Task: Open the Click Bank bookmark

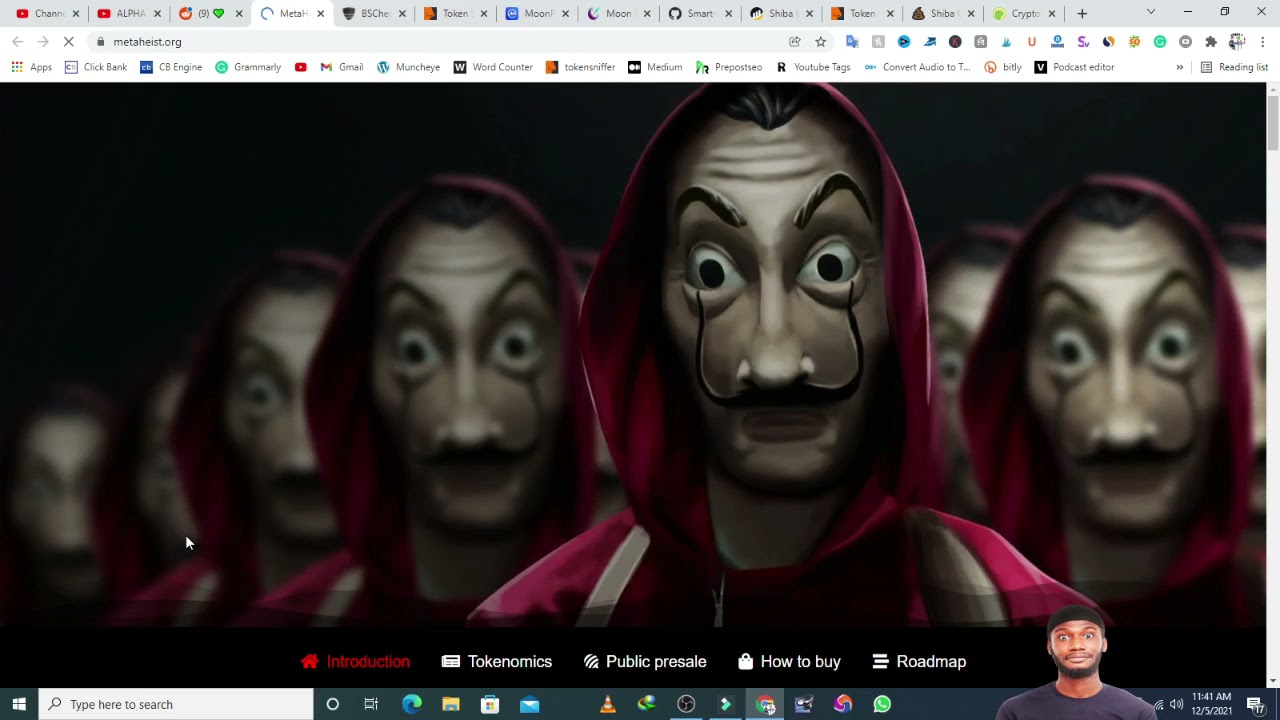Action: (x=95, y=67)
